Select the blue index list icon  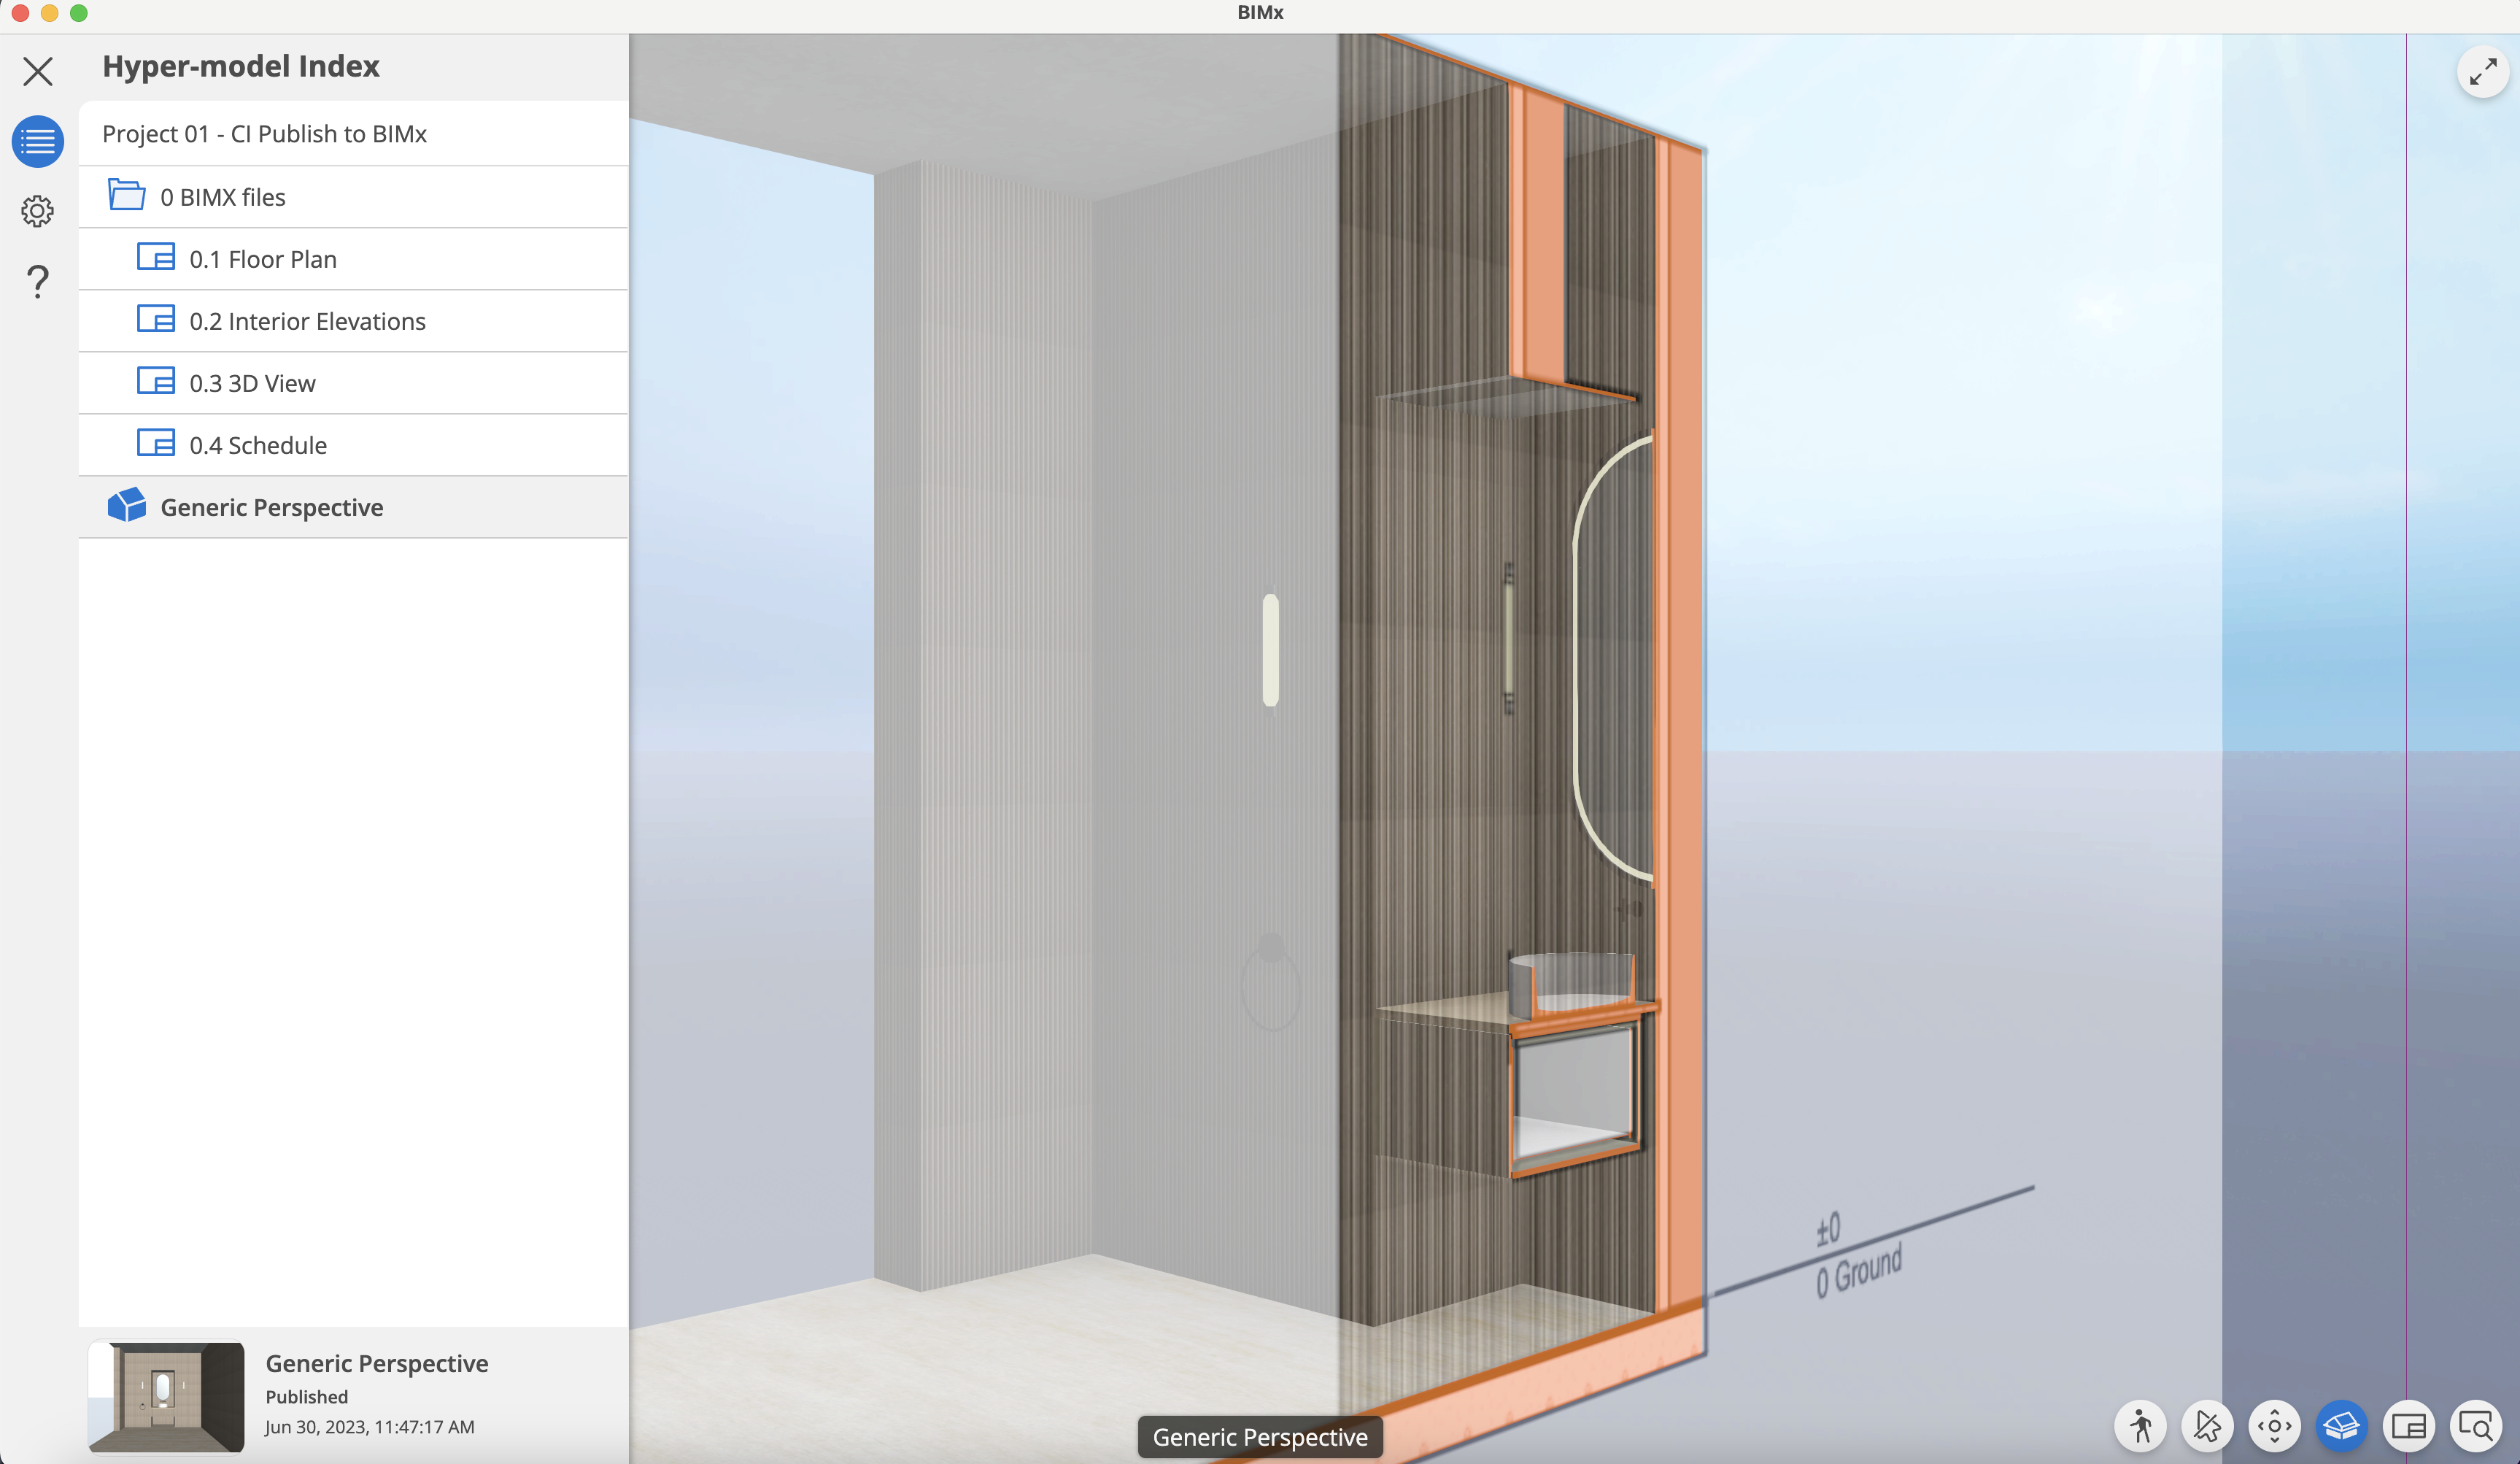(38, 141)
